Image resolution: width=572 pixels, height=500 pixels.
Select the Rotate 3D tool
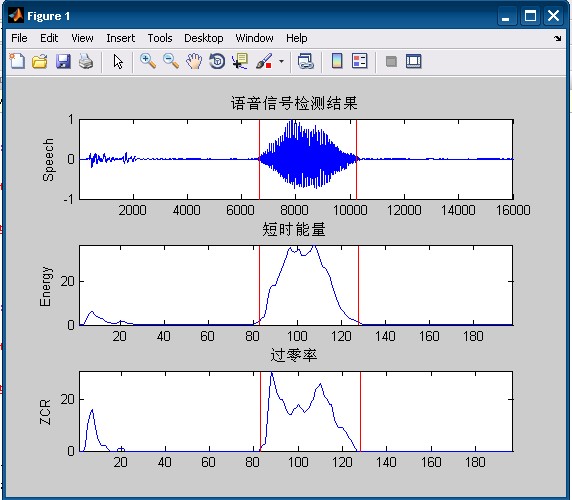[x=217, y=61]
